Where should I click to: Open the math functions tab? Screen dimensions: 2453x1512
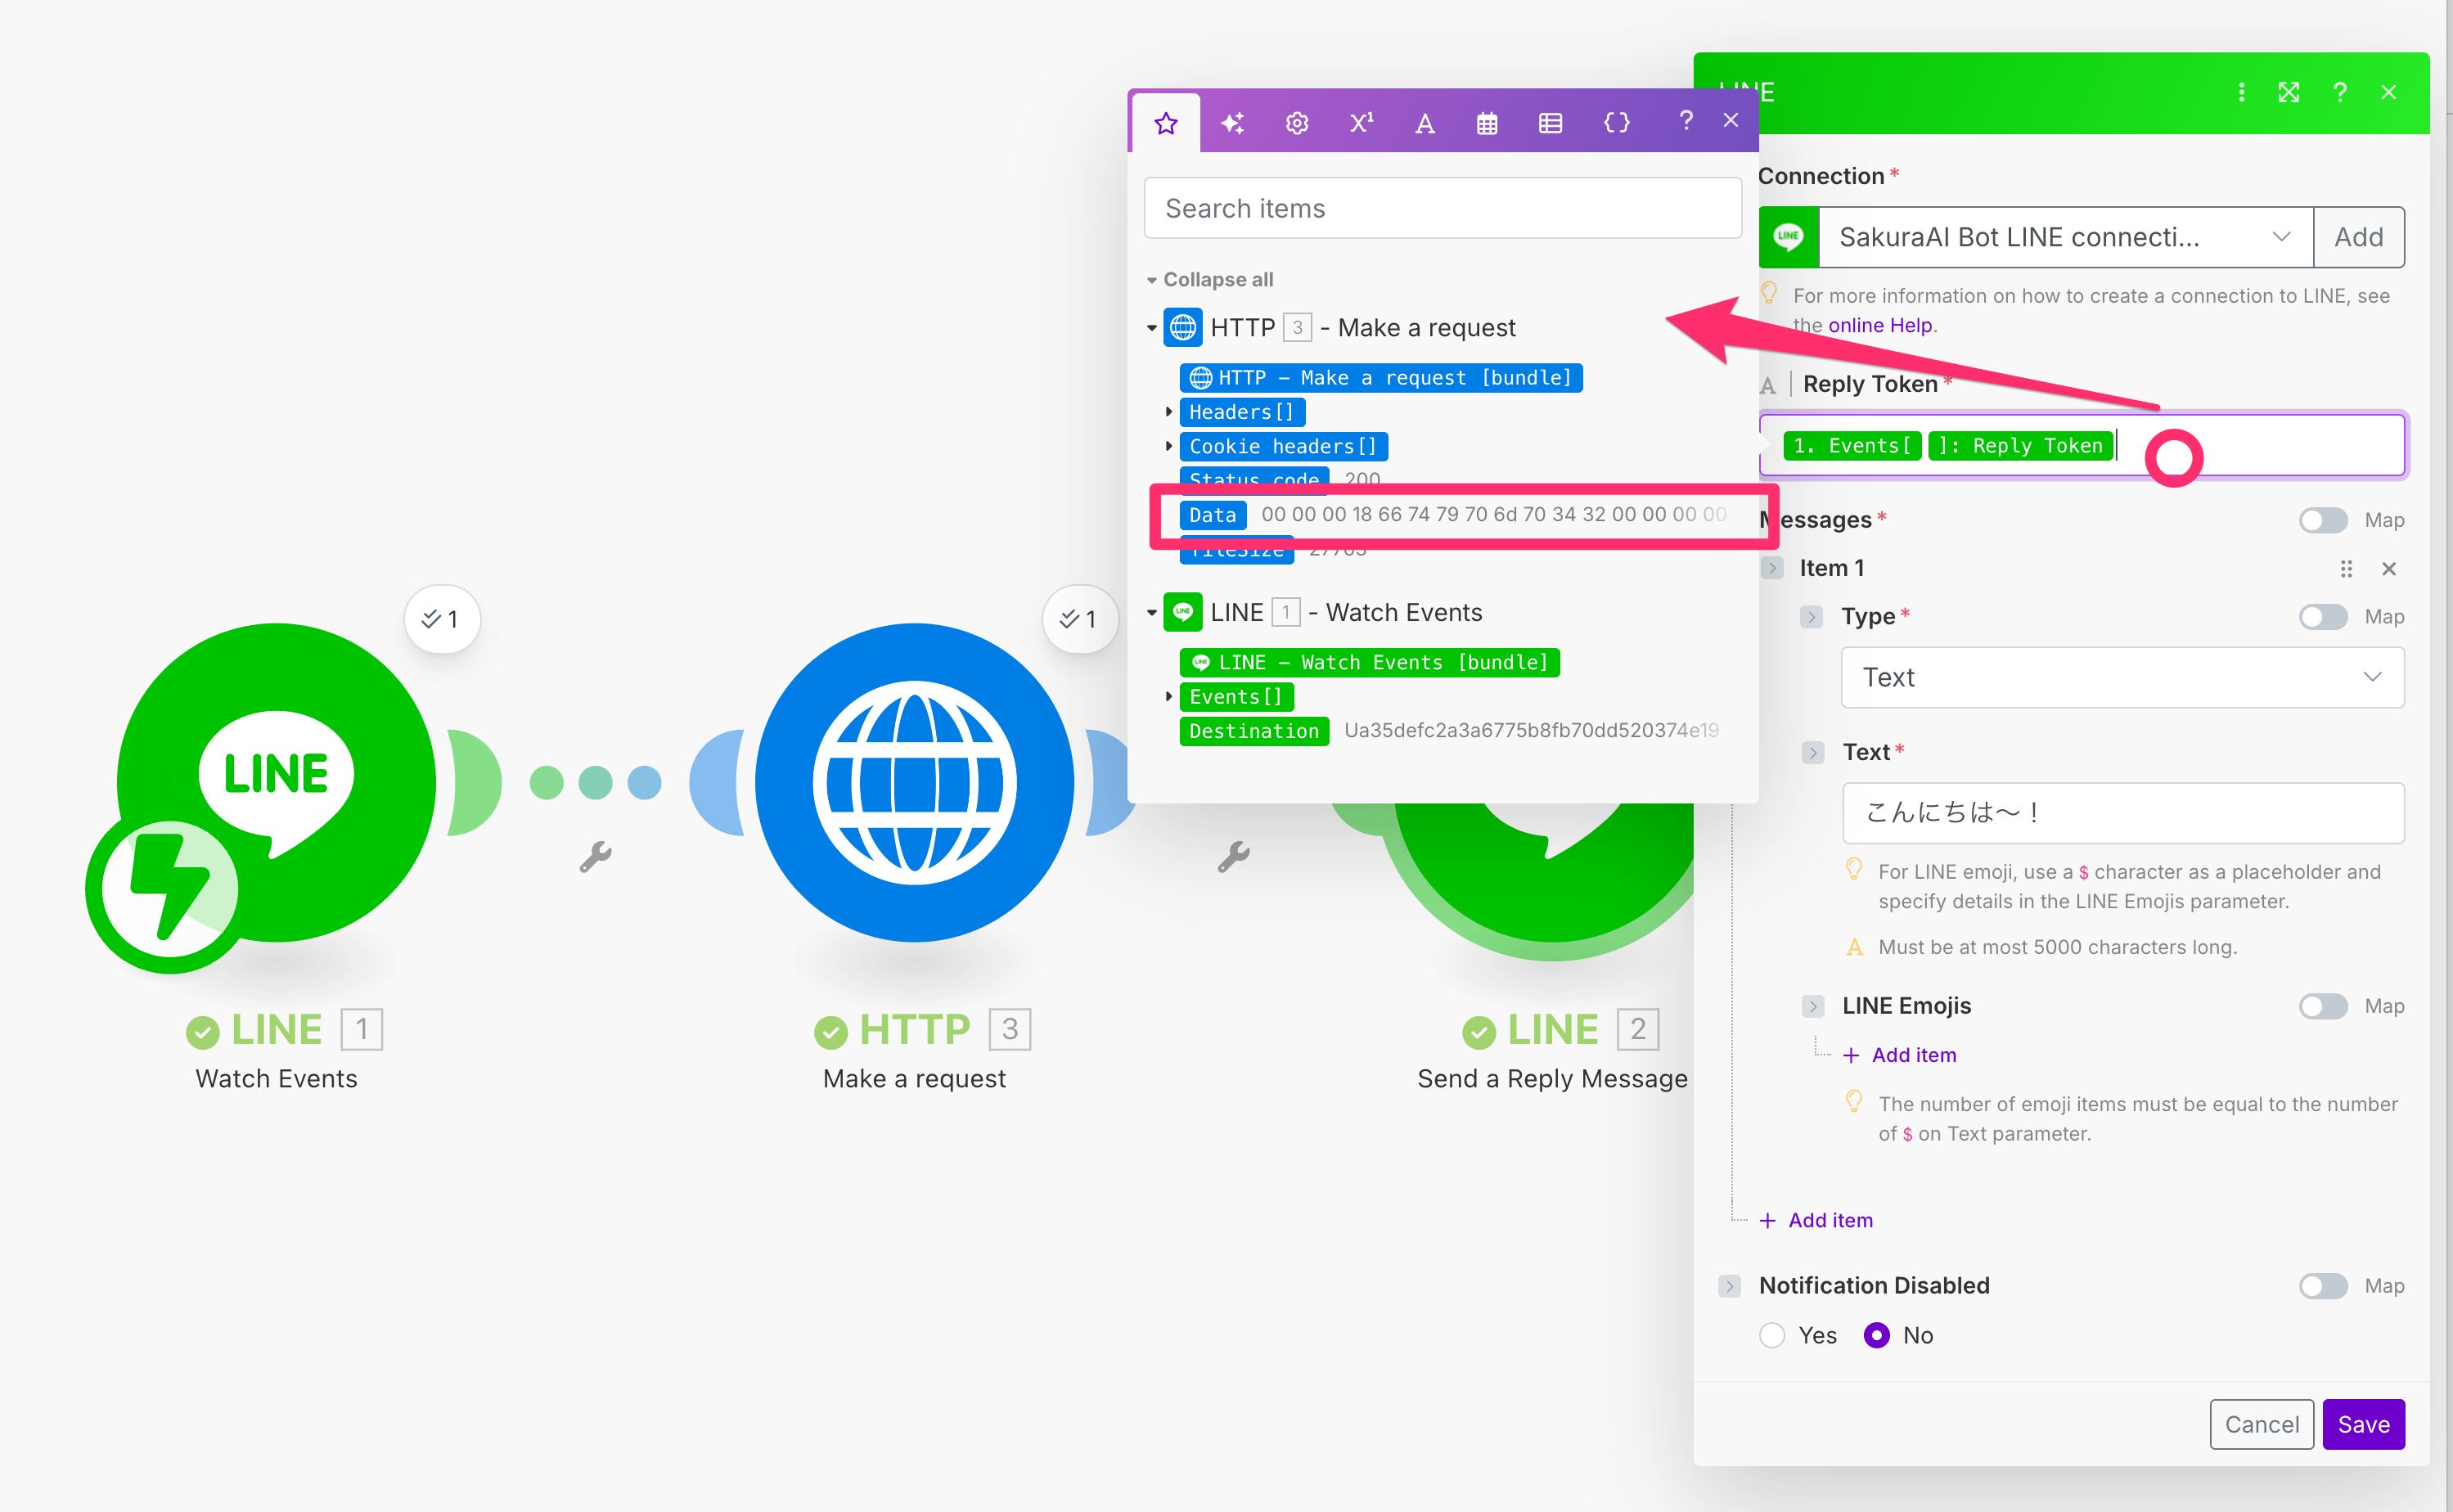(1361, 123)
